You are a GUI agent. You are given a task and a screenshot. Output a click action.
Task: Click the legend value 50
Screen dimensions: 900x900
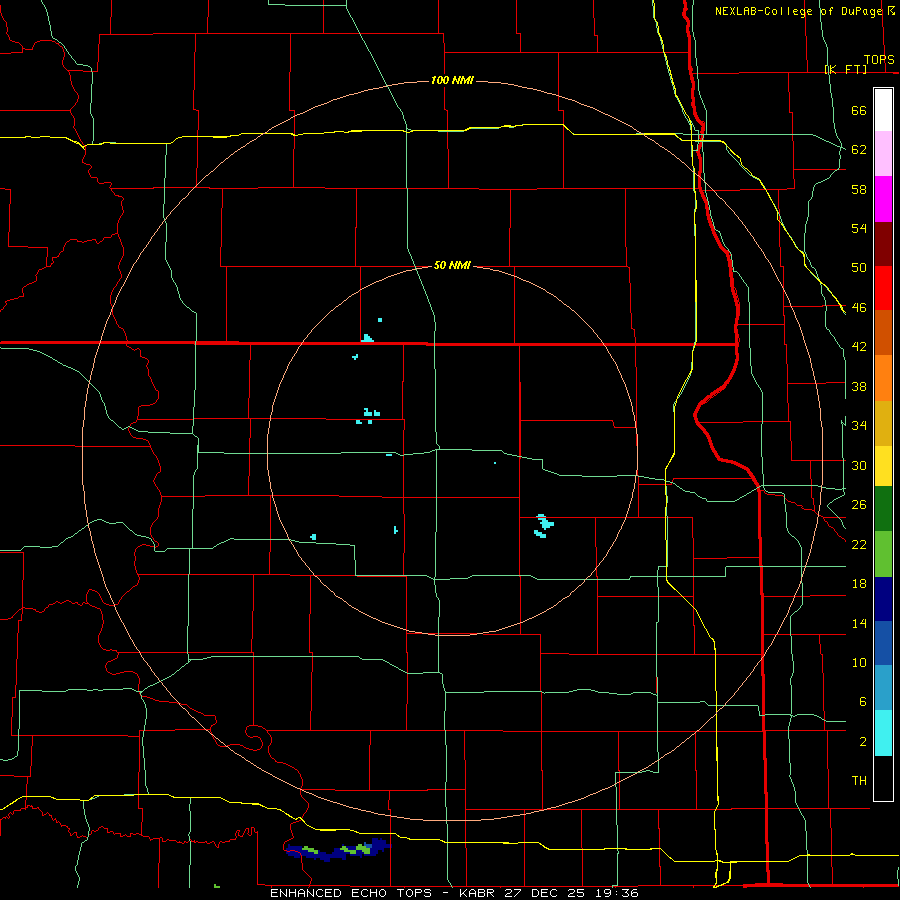[859, 268]
